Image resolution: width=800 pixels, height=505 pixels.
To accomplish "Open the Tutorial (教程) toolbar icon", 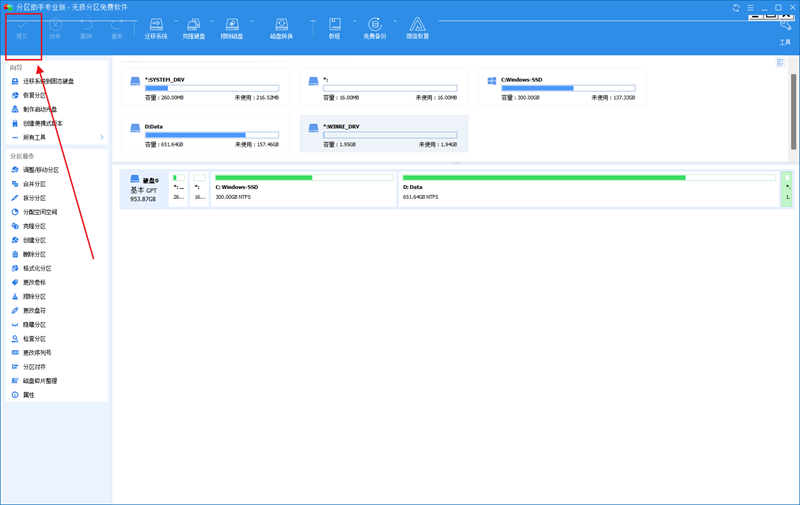I will pyautogui.click(x=335, y=29).
